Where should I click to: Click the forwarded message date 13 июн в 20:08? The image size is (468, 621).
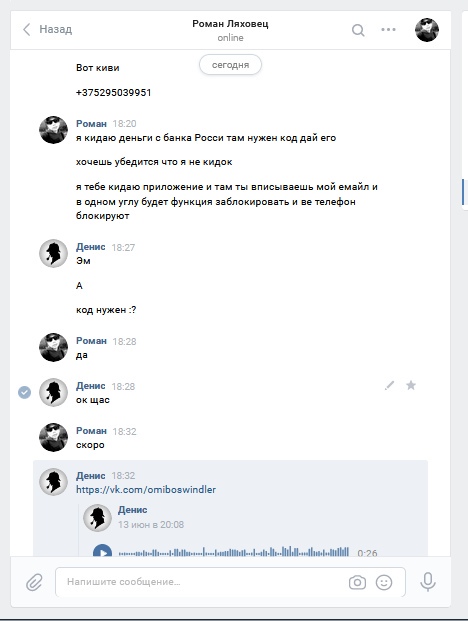151,524
